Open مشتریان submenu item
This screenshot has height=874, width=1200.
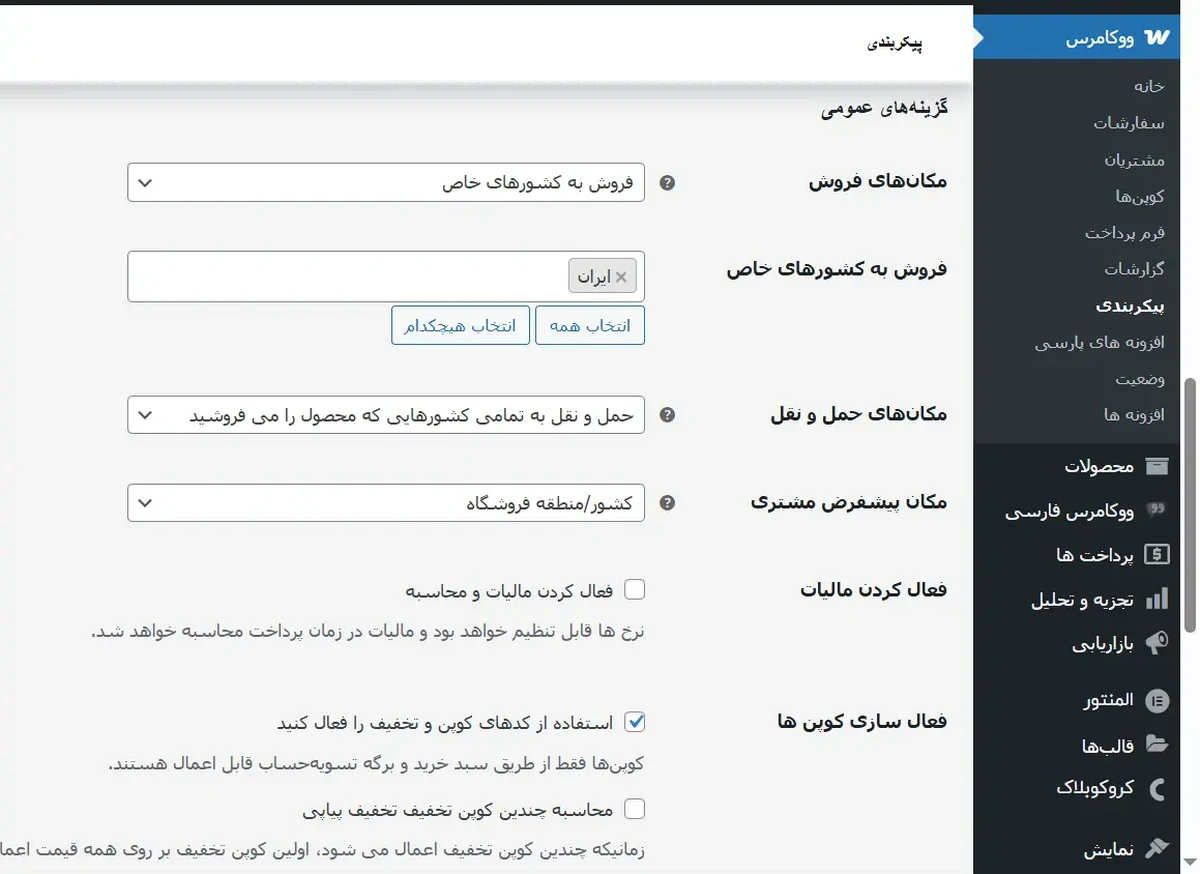(1135, 160)
